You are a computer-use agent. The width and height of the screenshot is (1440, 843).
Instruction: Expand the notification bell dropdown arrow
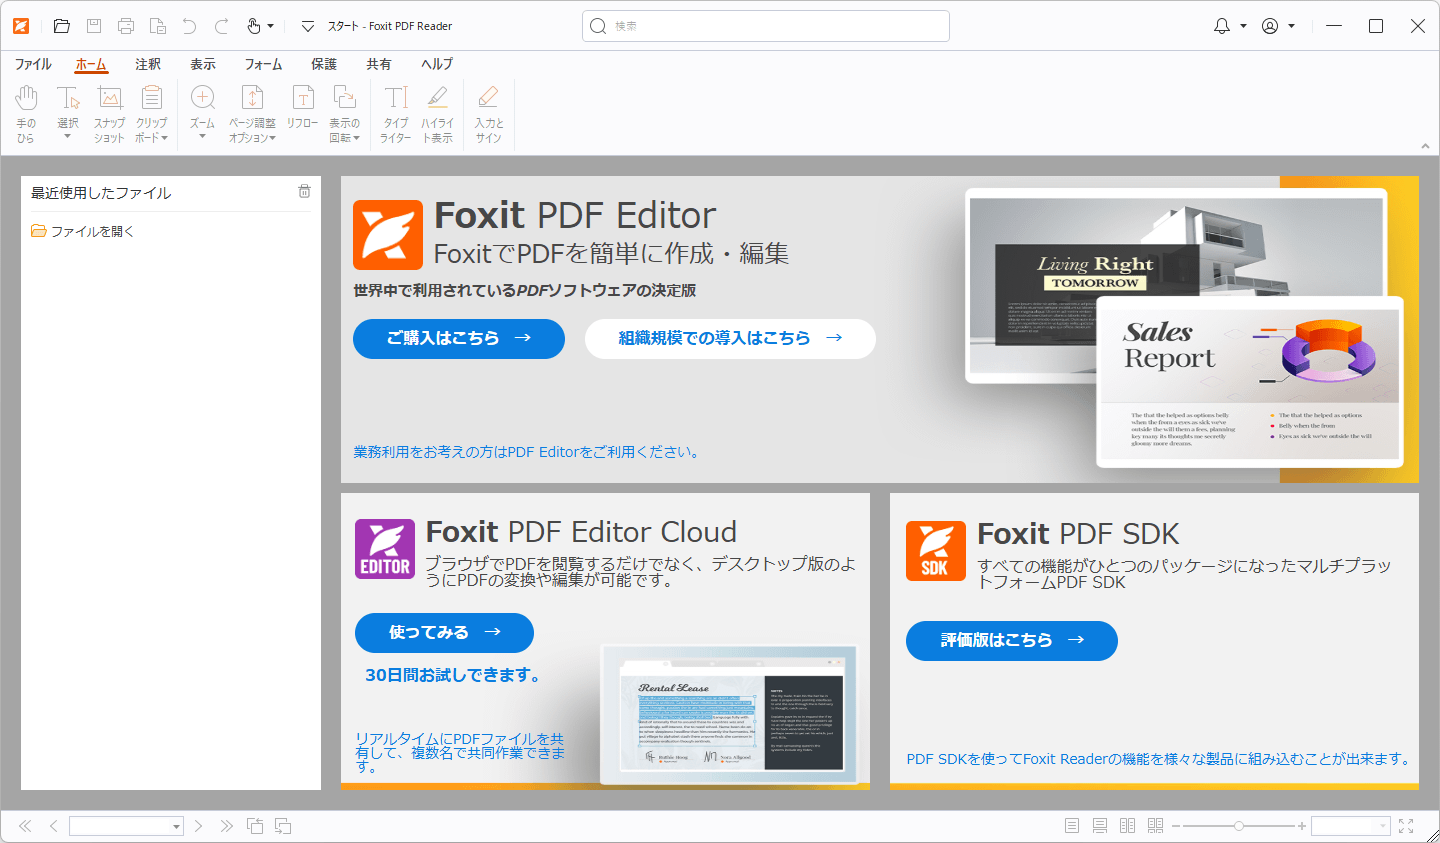pyautogui.click(x=1243, y=26)
